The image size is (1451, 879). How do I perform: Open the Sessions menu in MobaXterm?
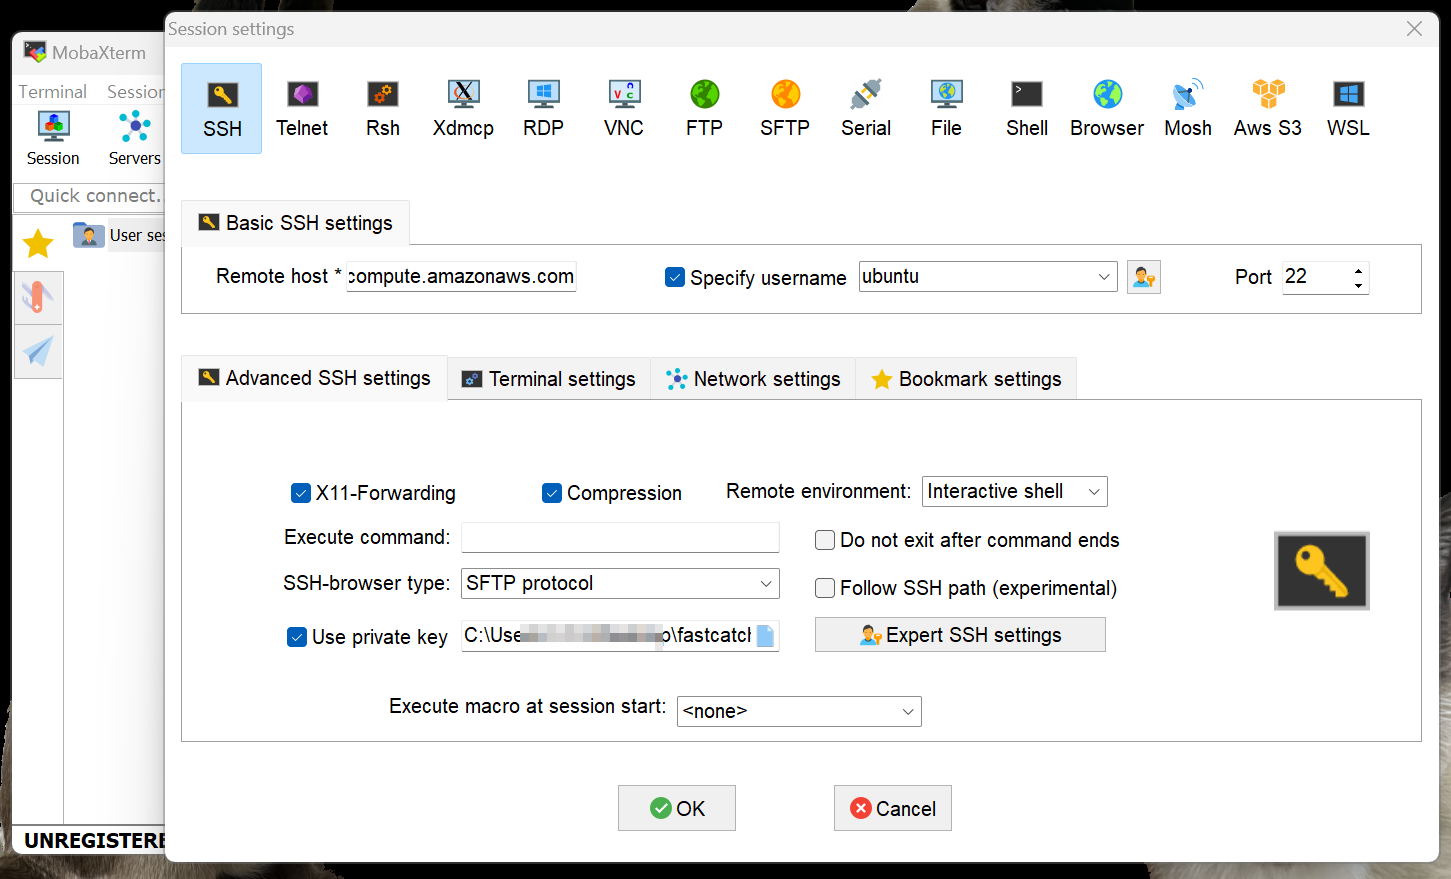[x=136, y=91]
